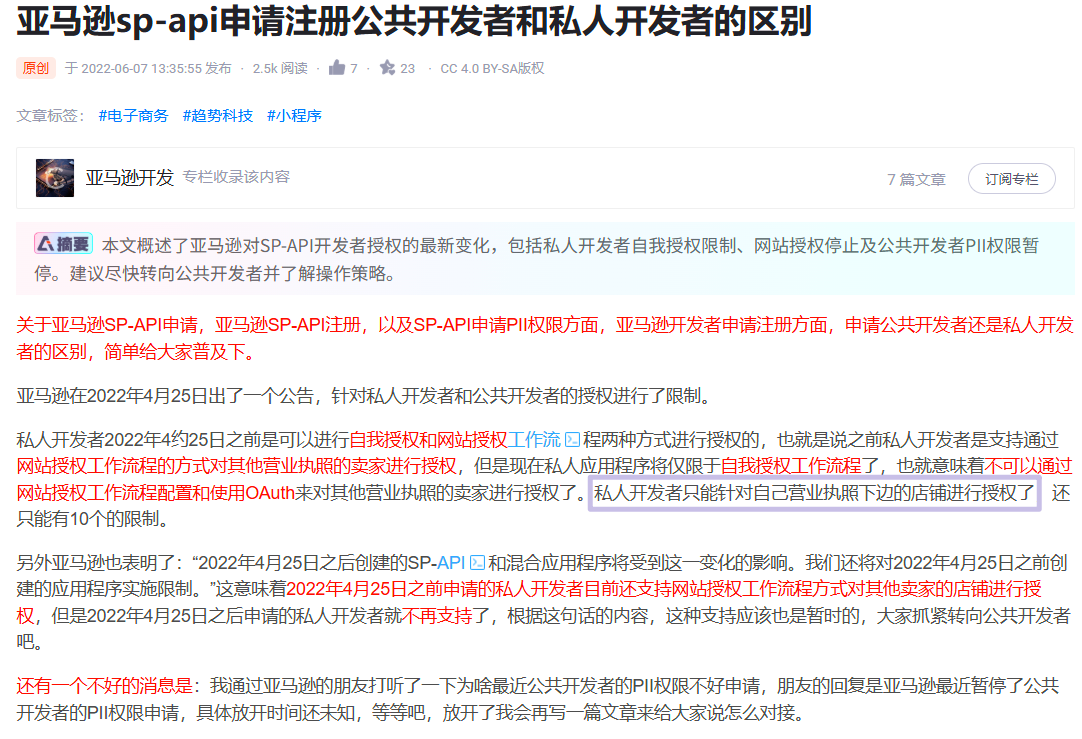The height and width of the screenshot is (739, 1082).
Task: Click the CC 4.0 BY-SA版权 license link
Action: [492, 68]
